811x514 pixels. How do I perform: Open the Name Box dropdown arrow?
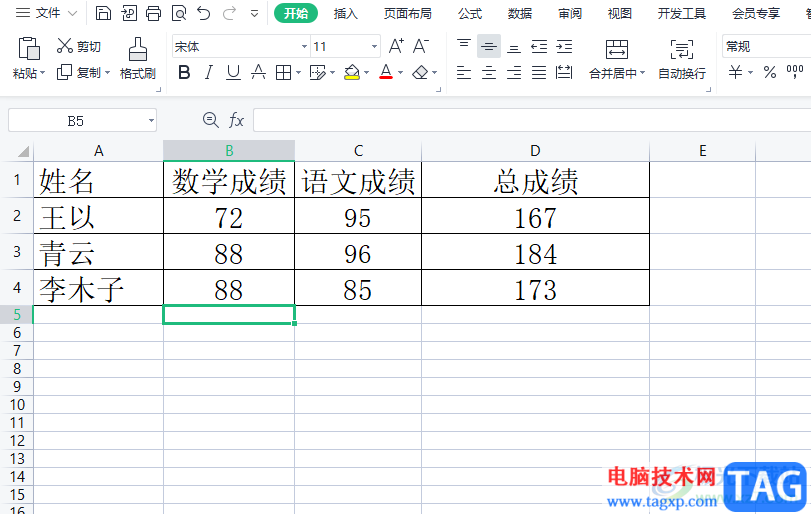151,121
